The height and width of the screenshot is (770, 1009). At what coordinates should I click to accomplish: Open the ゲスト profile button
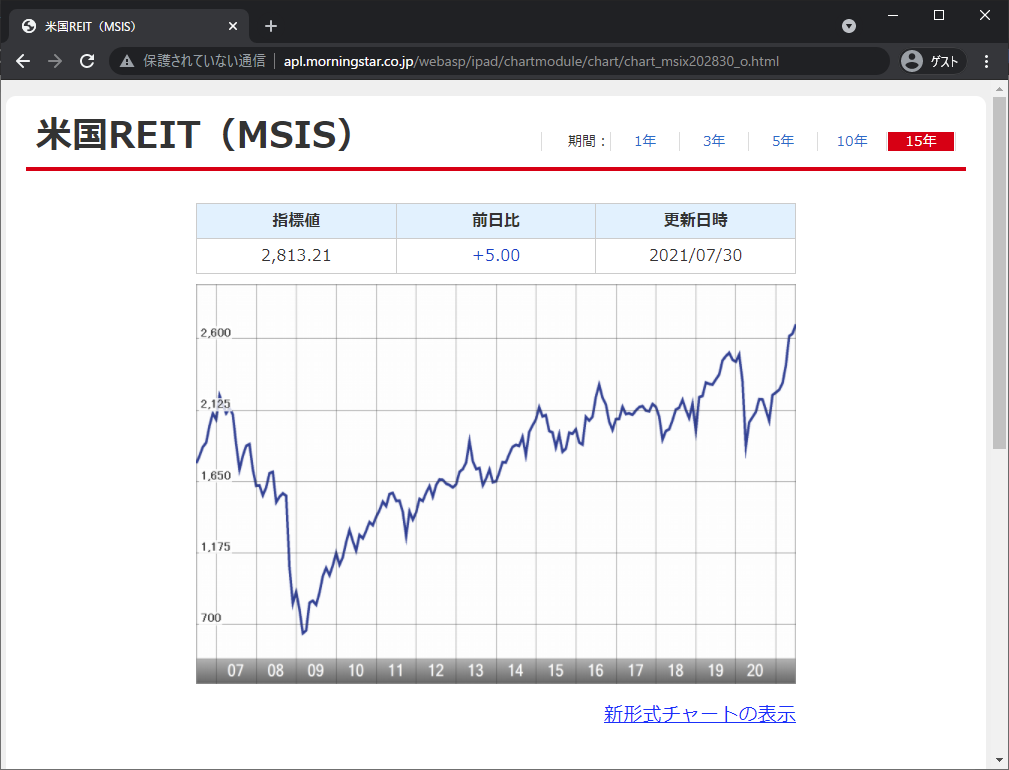click(x=932, y=61)
